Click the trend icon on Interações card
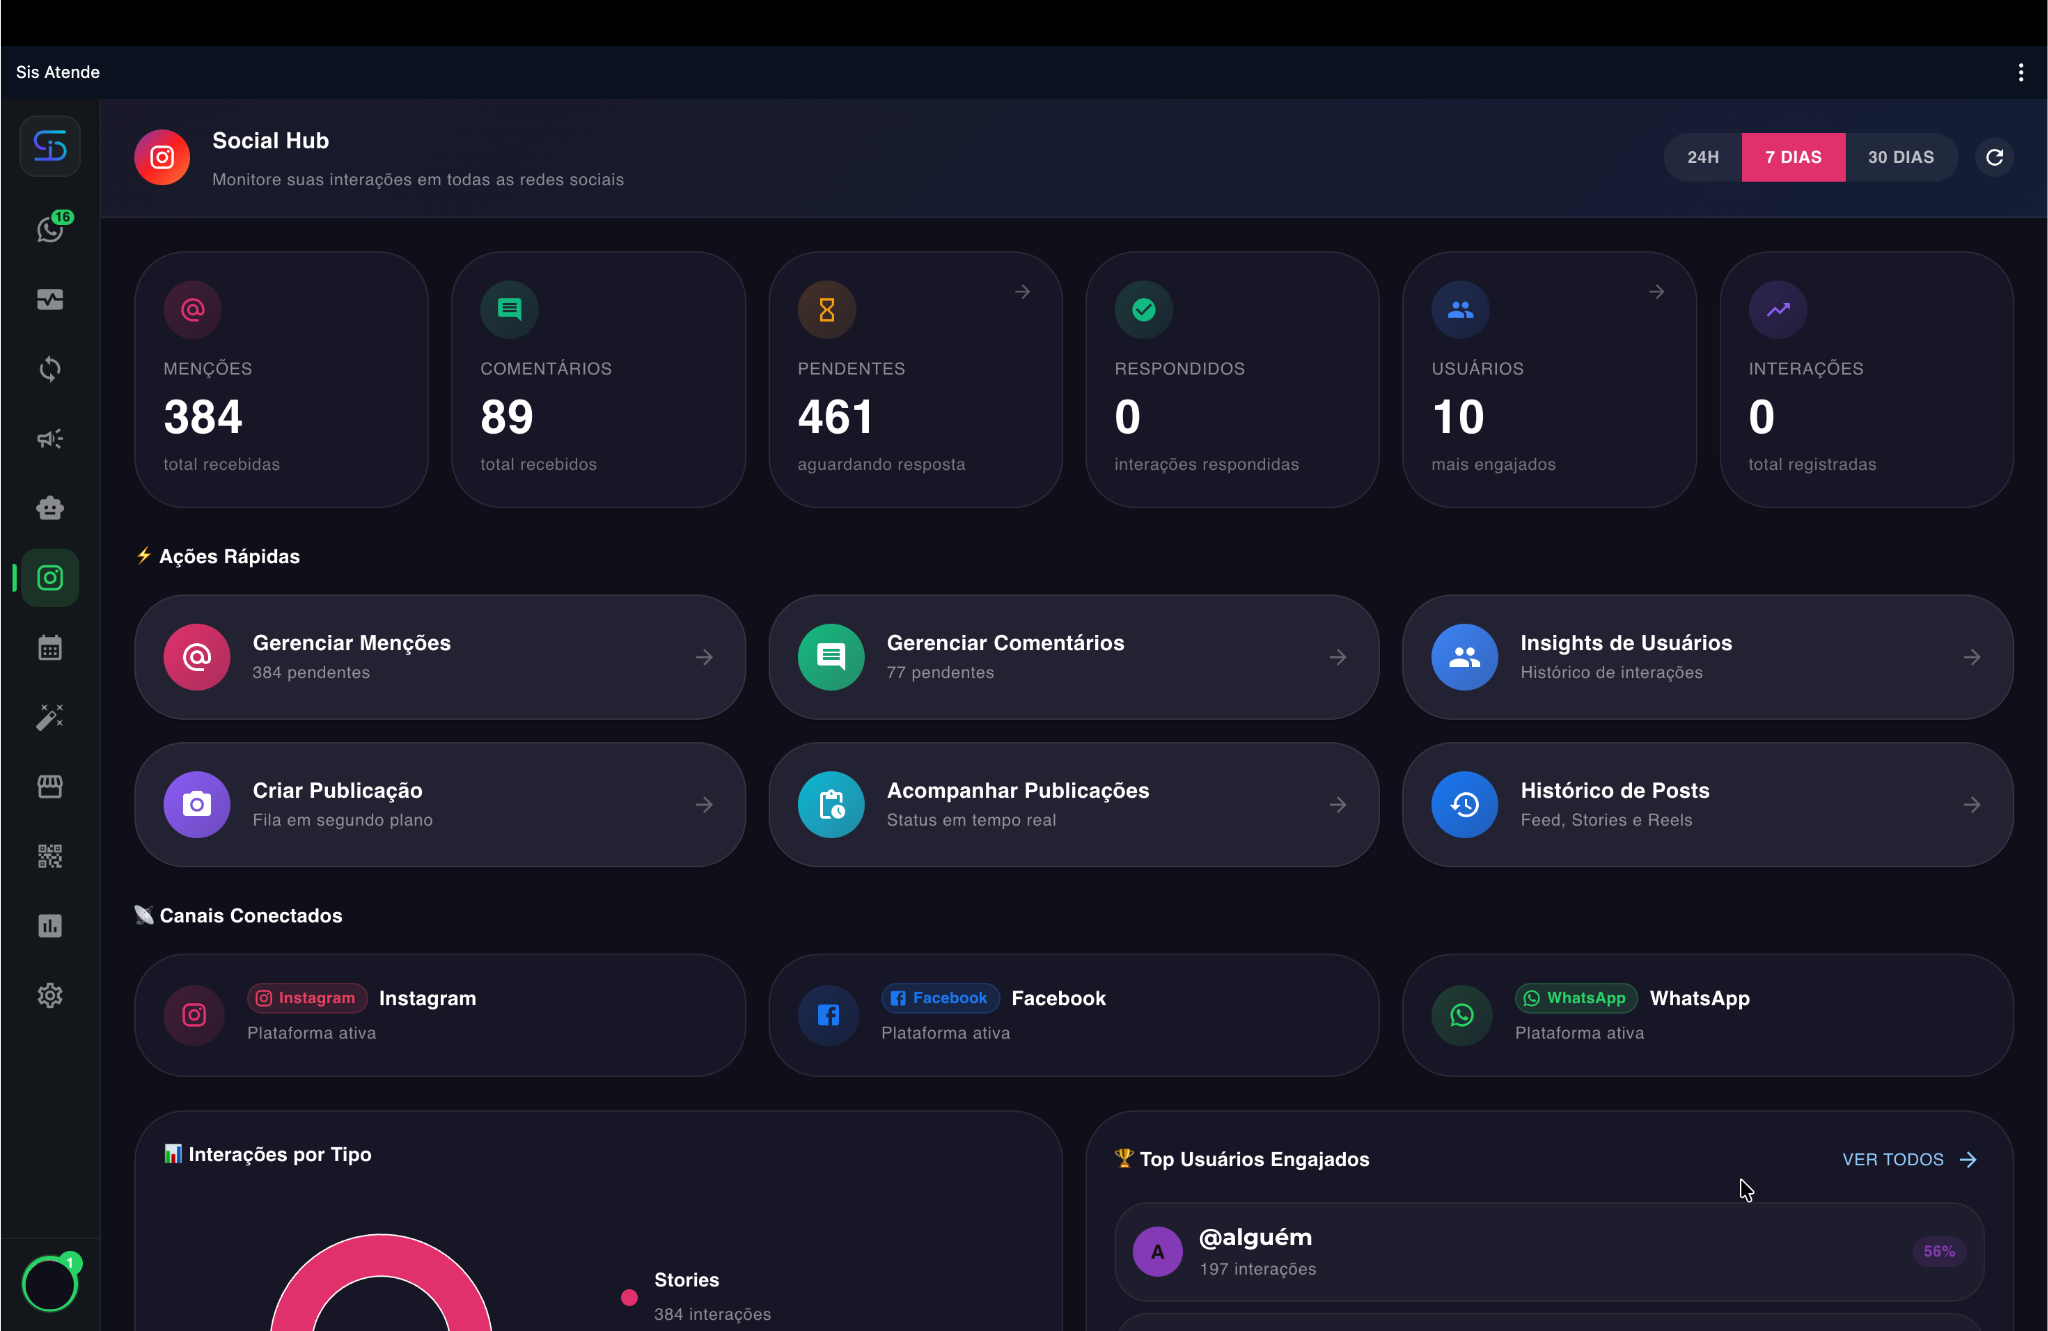This screenshot has width=2048, height=1331. pos(1778,310)
